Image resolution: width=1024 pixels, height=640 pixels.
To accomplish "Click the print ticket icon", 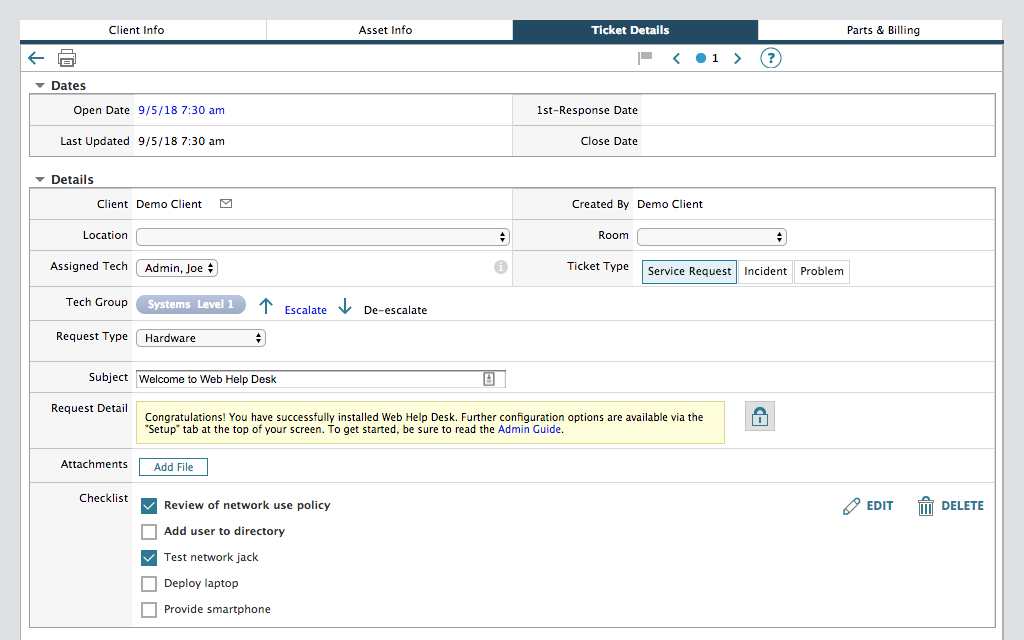I will pos(66,58).
